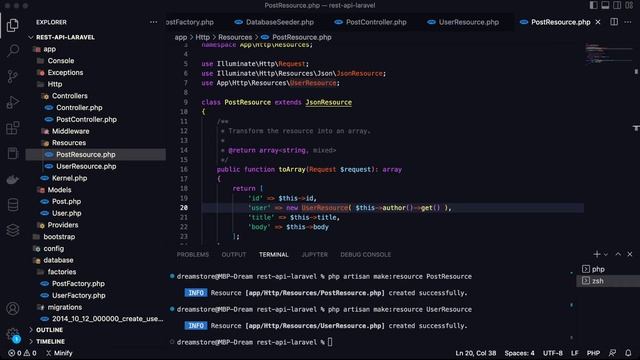Open the Search view in activity bar
640x360 pixels.
pos(13,51)
